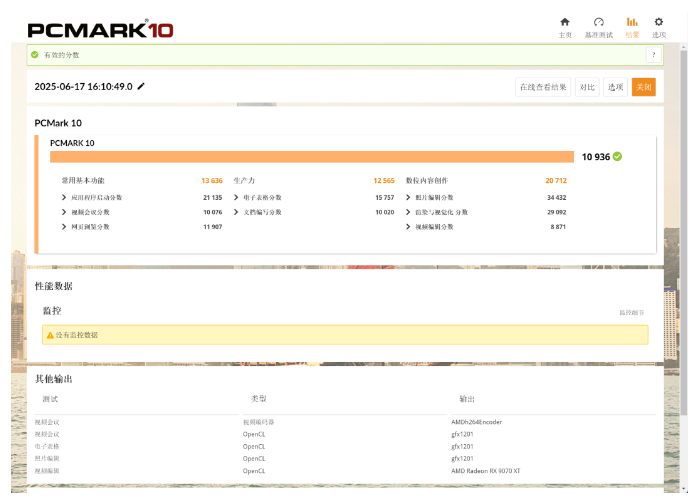The width and height of the screenshot is (689, 503).
Task: Click the green checkmark beside score 10 936
Action: [x=618, y=157]
